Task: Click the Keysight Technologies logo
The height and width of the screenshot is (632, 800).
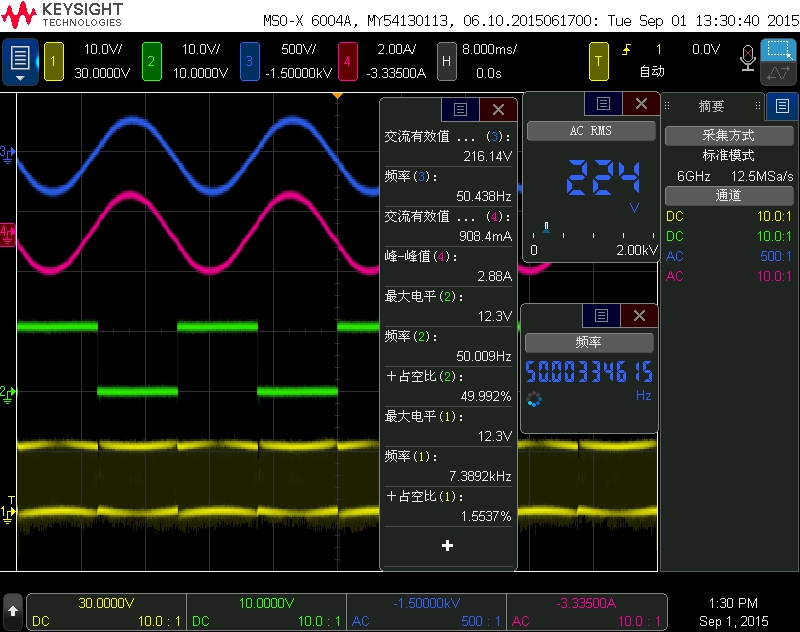Action: pyautogui.click(x=62, y=15)
